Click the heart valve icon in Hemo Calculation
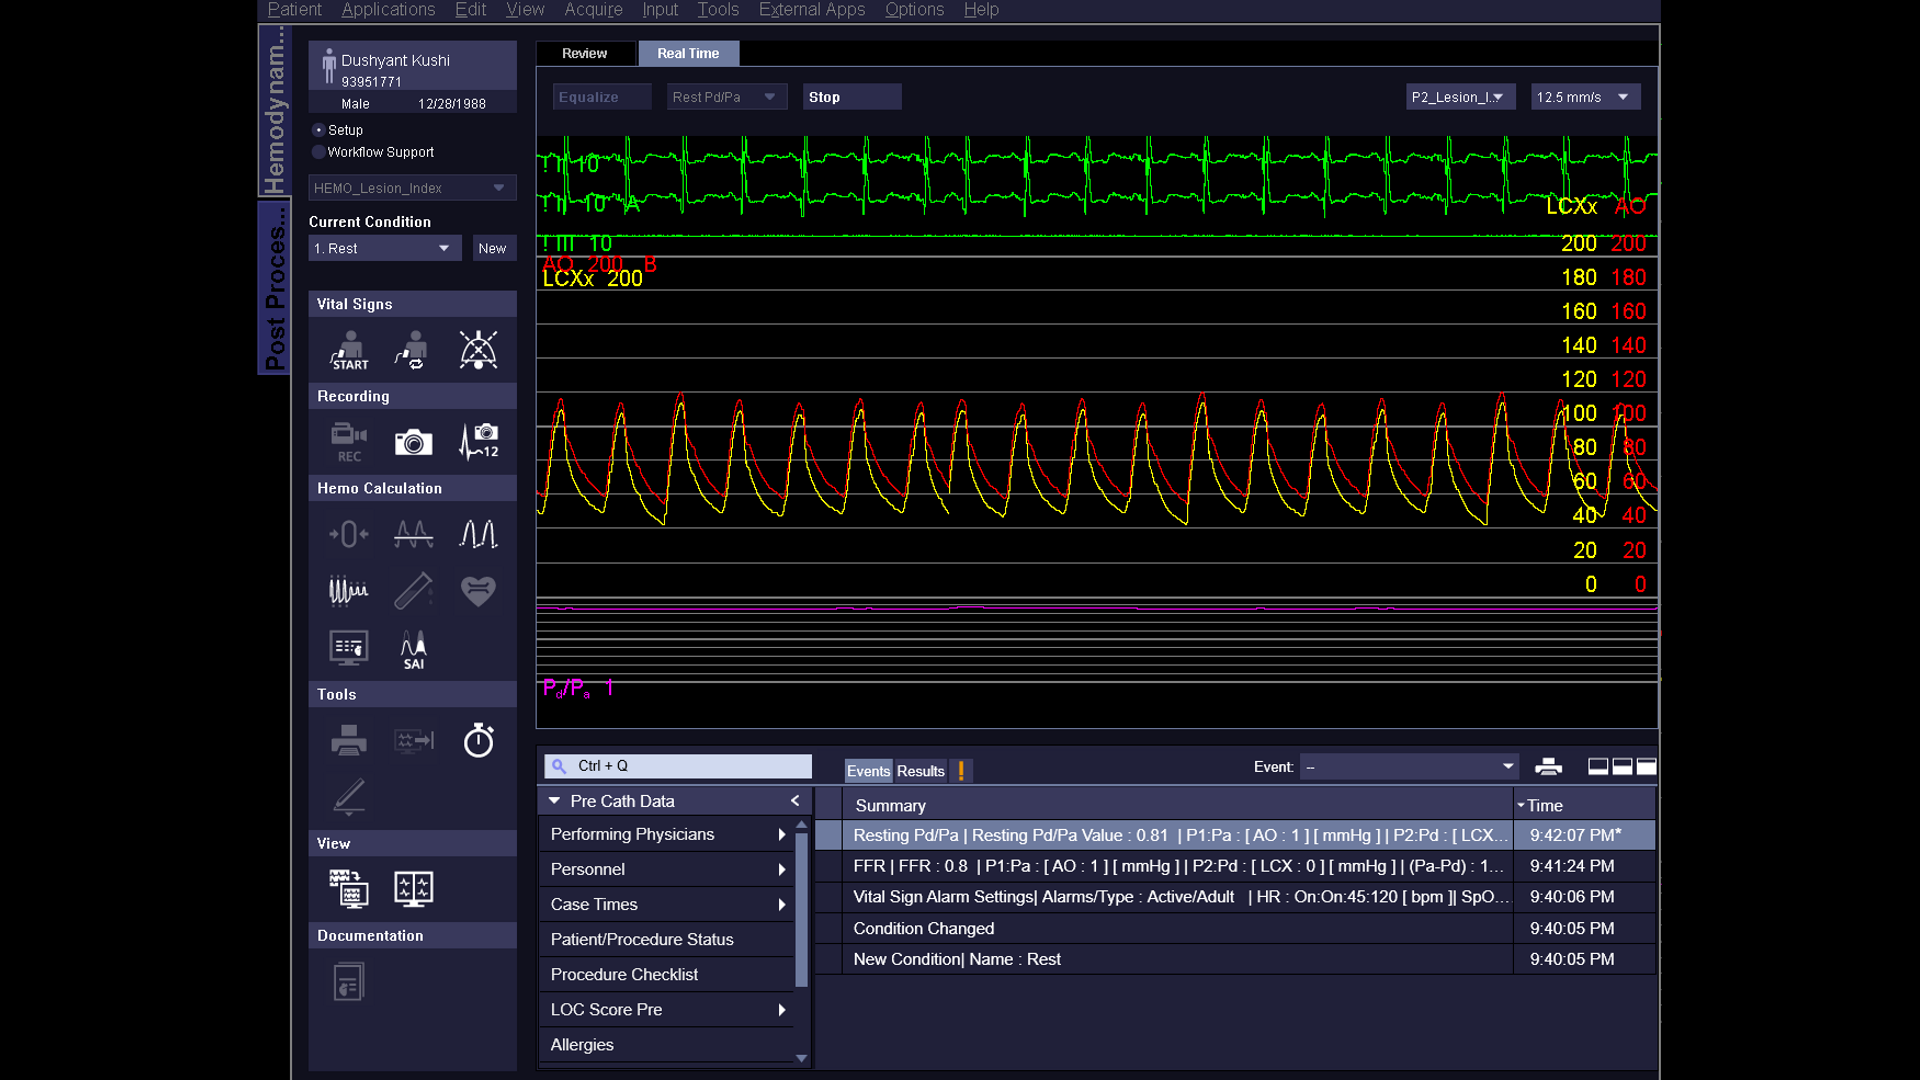1920x1080 pixels. click(478, 590)
